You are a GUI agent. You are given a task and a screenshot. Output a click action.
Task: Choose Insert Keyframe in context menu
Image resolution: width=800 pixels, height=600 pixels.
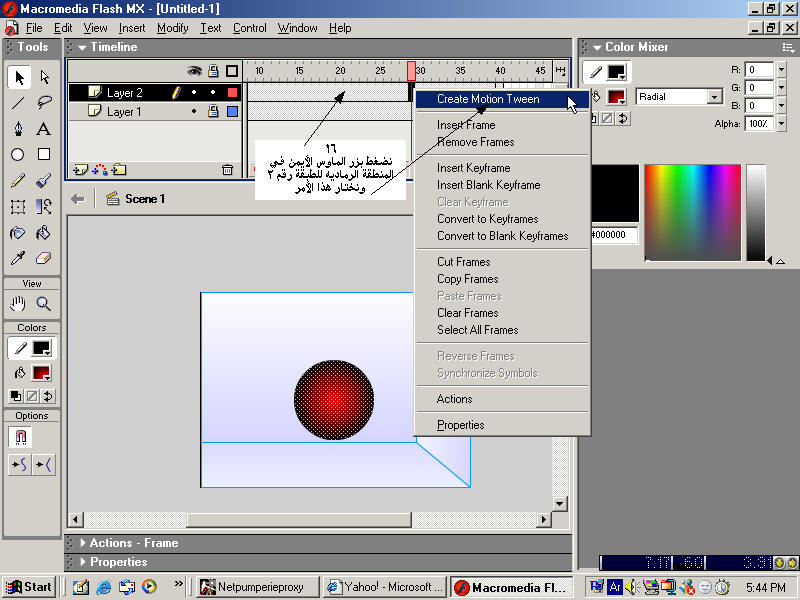(x=503, y=168)
